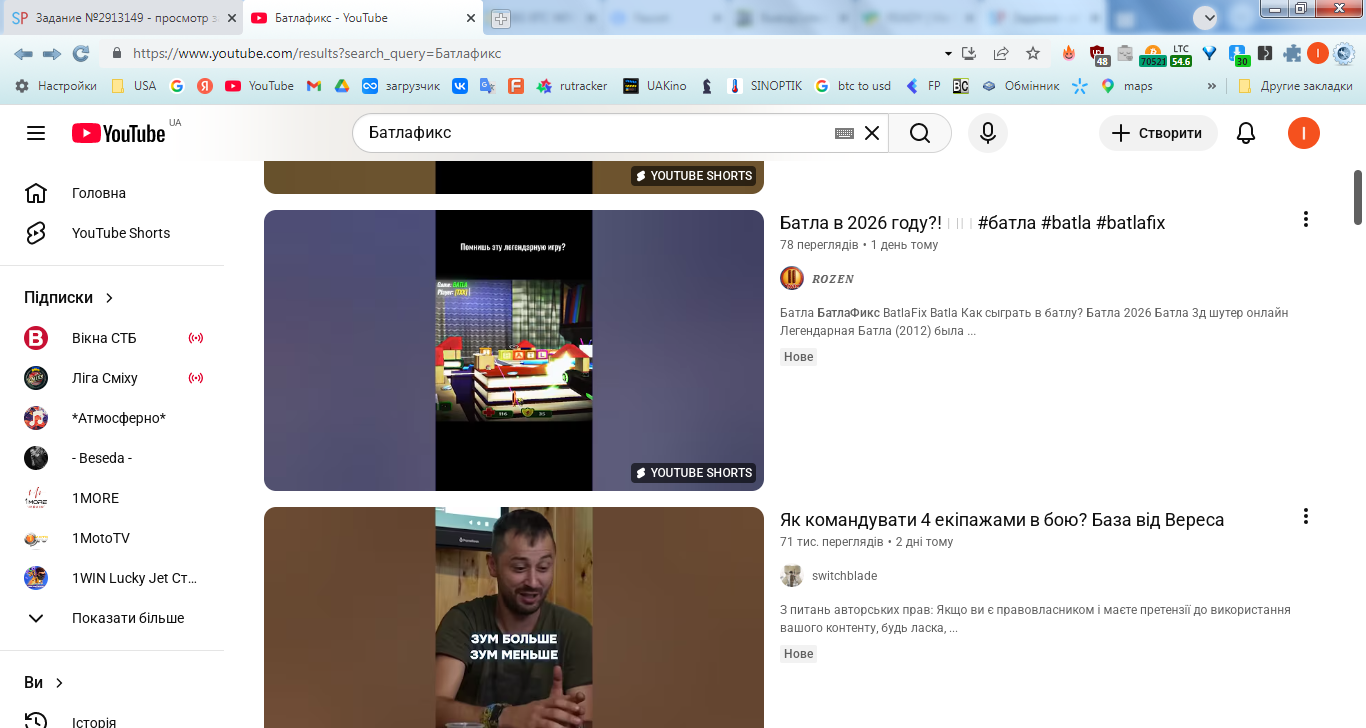Image resolution: width=1366 pixels, height=728 pixels.
Task: Click the page vertical scrollbar thumb
Action: (1358, 197)
